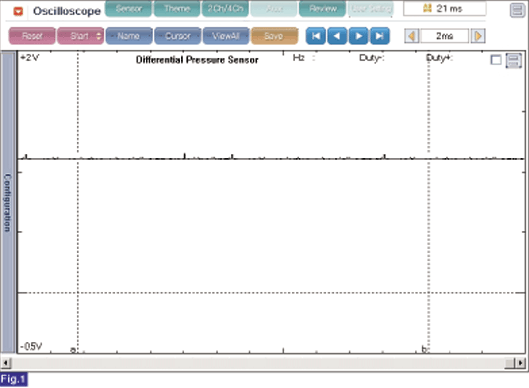This screenshot has width=529, height=388.
Task: Open the red Oscilloscope dropdown icon
Action: [18, 11]
